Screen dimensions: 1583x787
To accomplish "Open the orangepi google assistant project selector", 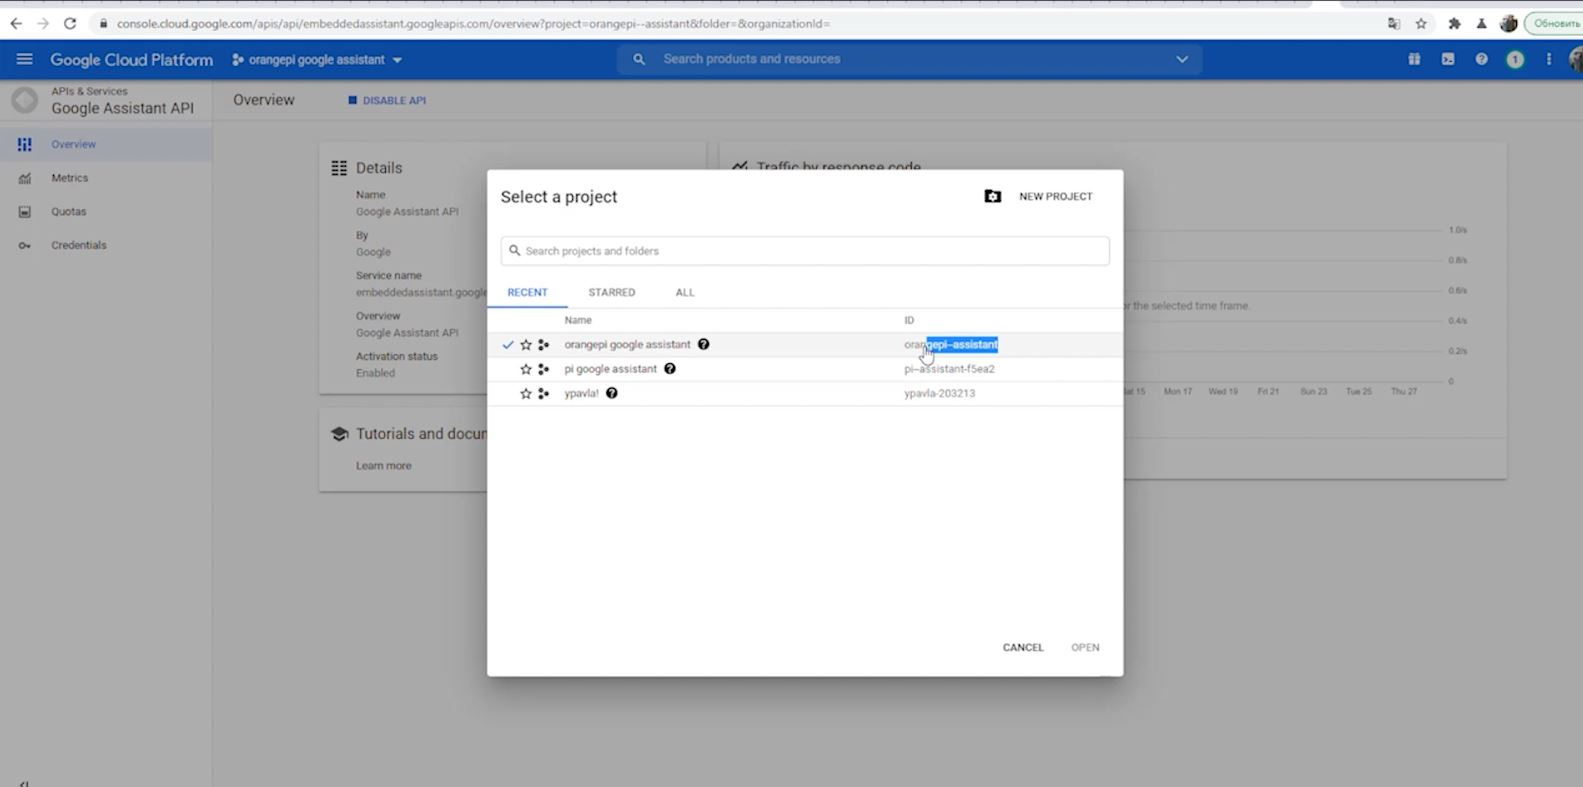I will click(317, 60).
